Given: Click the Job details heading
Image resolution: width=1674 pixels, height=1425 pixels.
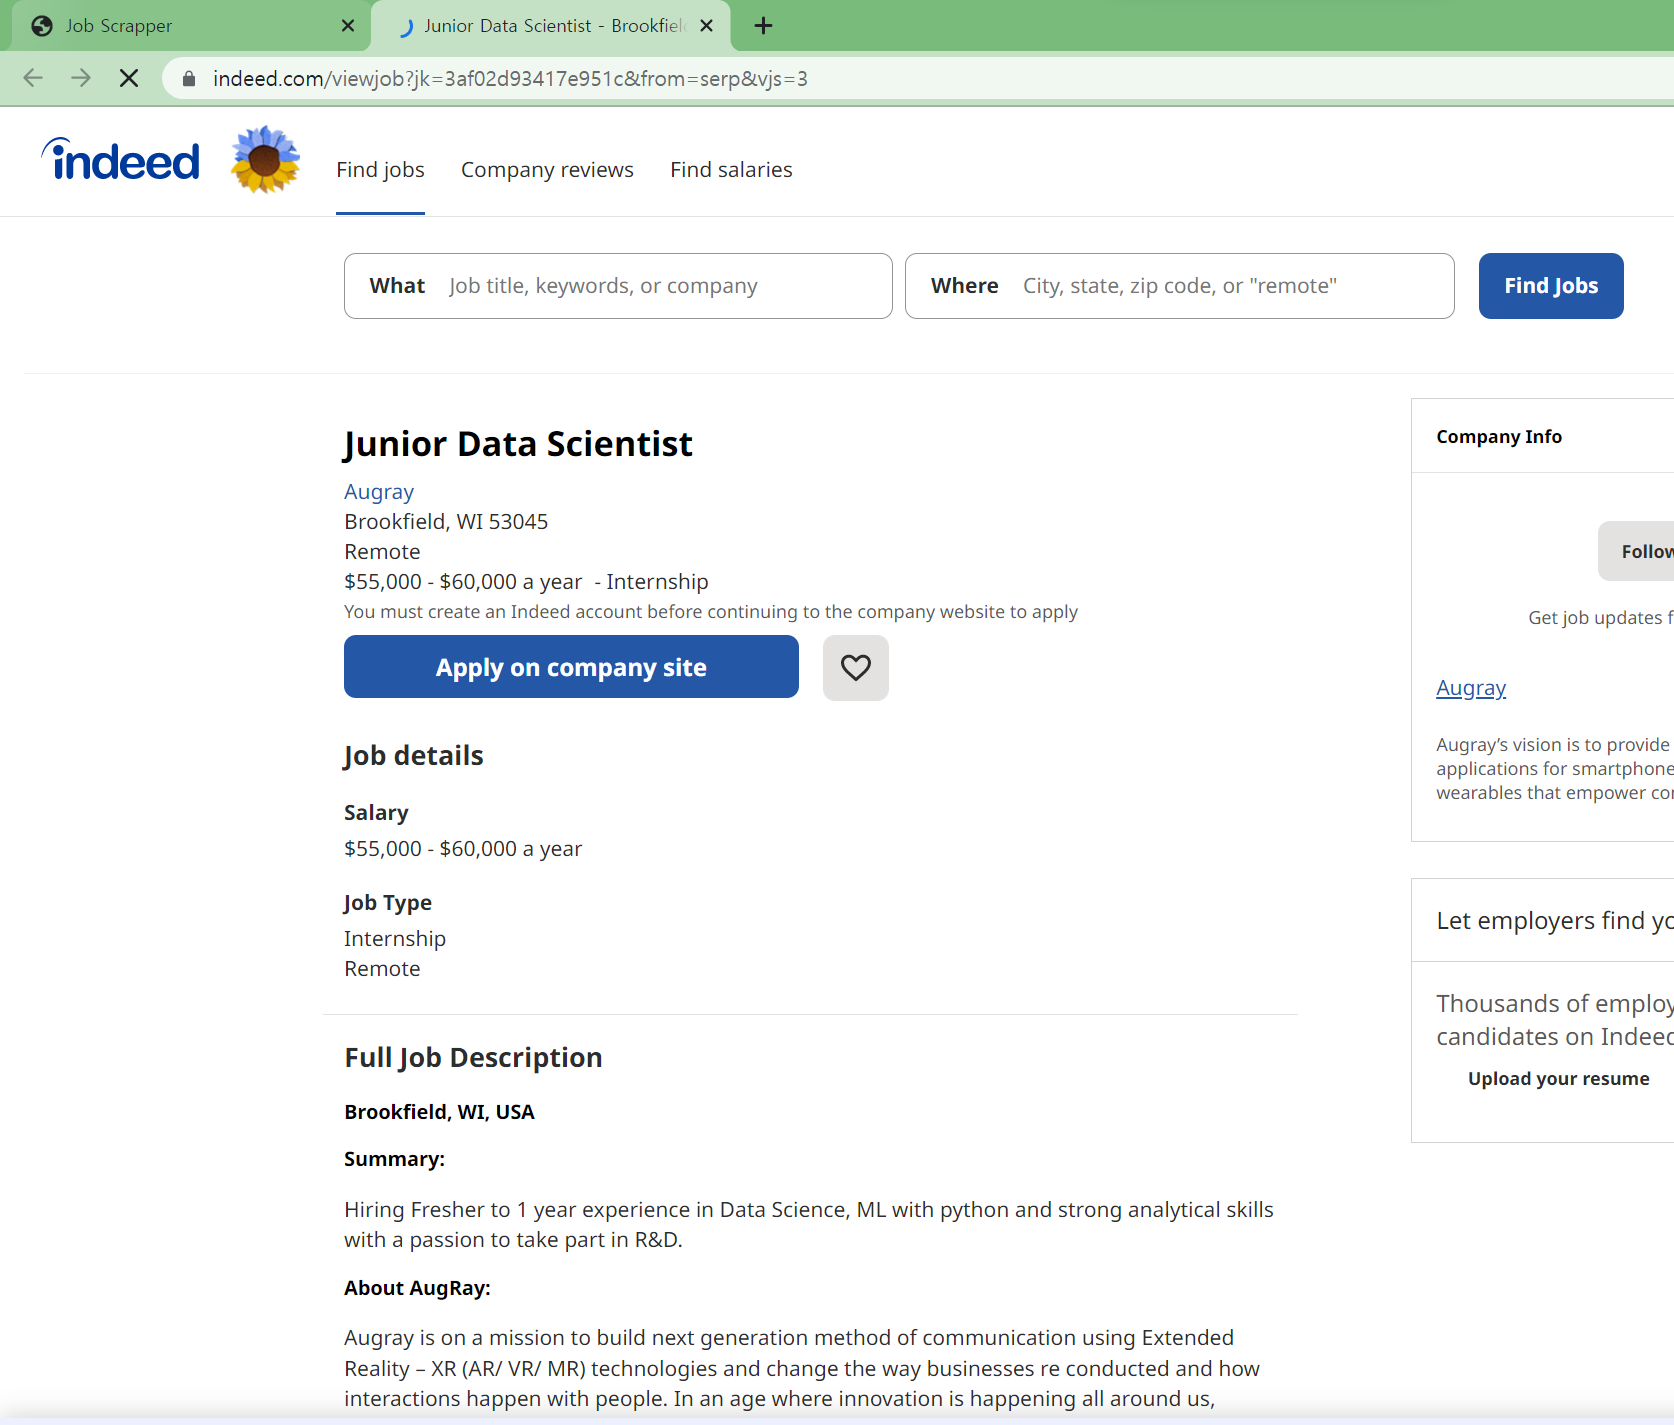Looking at the screenshot, I should pyautogui.click(x=413, y=756).
